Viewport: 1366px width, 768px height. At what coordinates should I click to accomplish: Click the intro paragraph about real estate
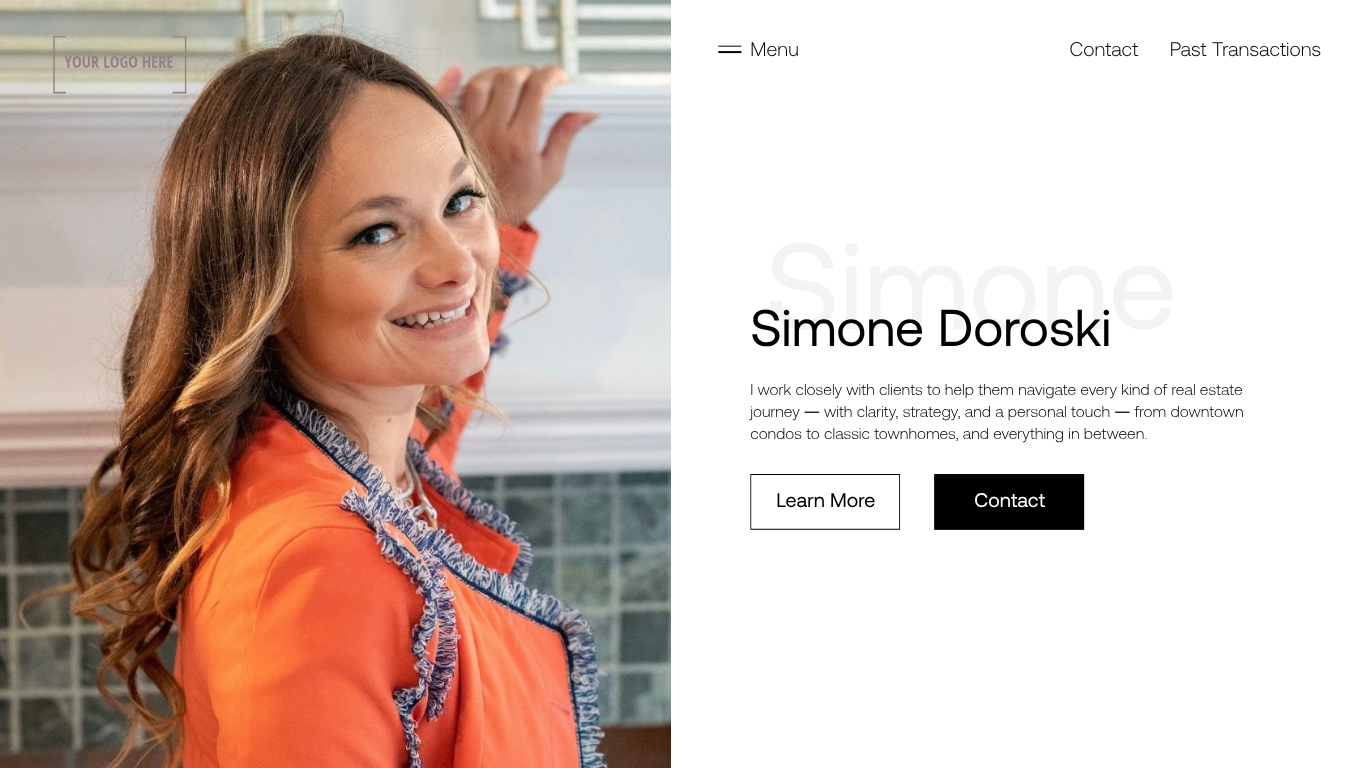[997, 412]
